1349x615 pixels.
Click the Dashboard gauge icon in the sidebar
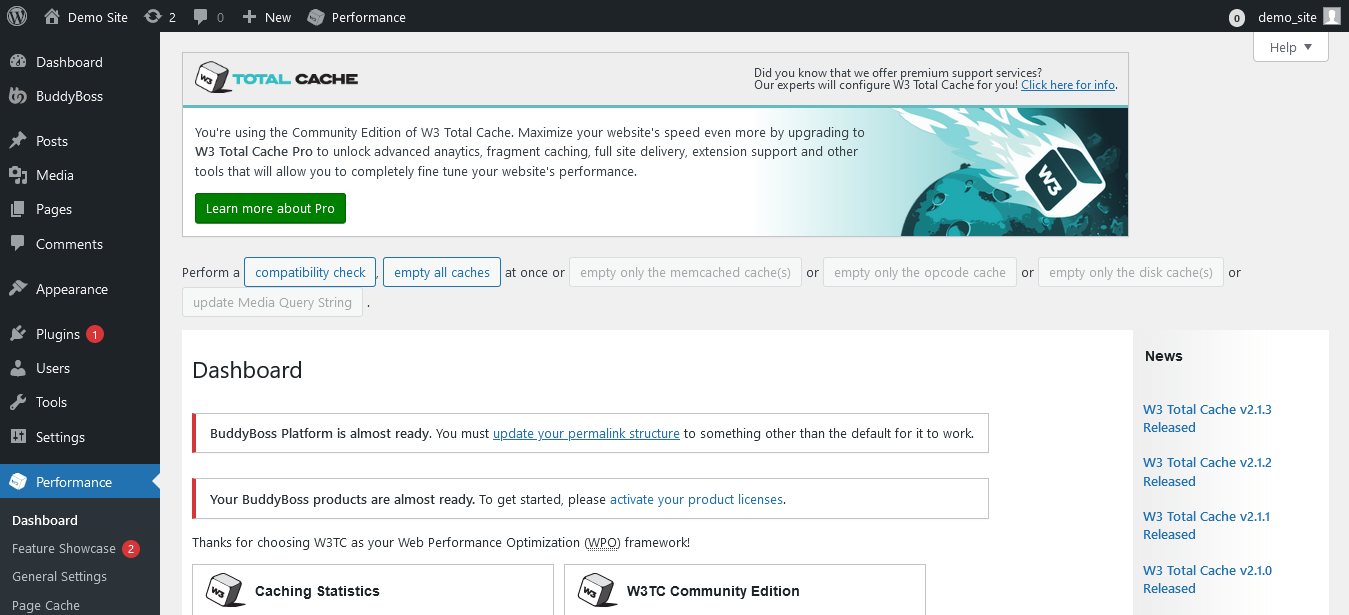[18, 62]
